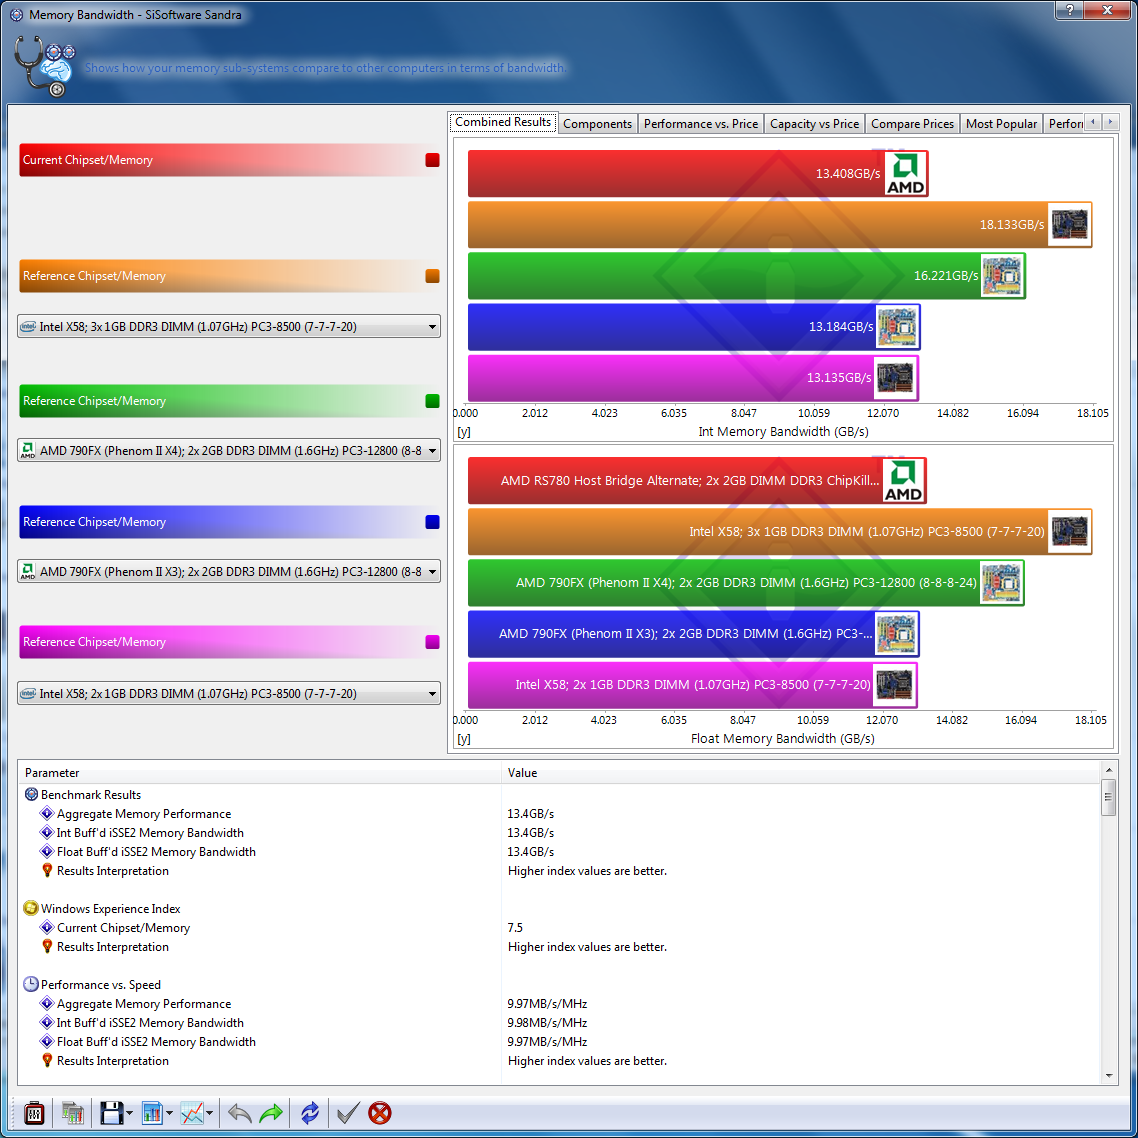This screenshot has width=1138, height=1138.
Task: Open the Performance vs. Price tab
Action: [x=700, y=123]
